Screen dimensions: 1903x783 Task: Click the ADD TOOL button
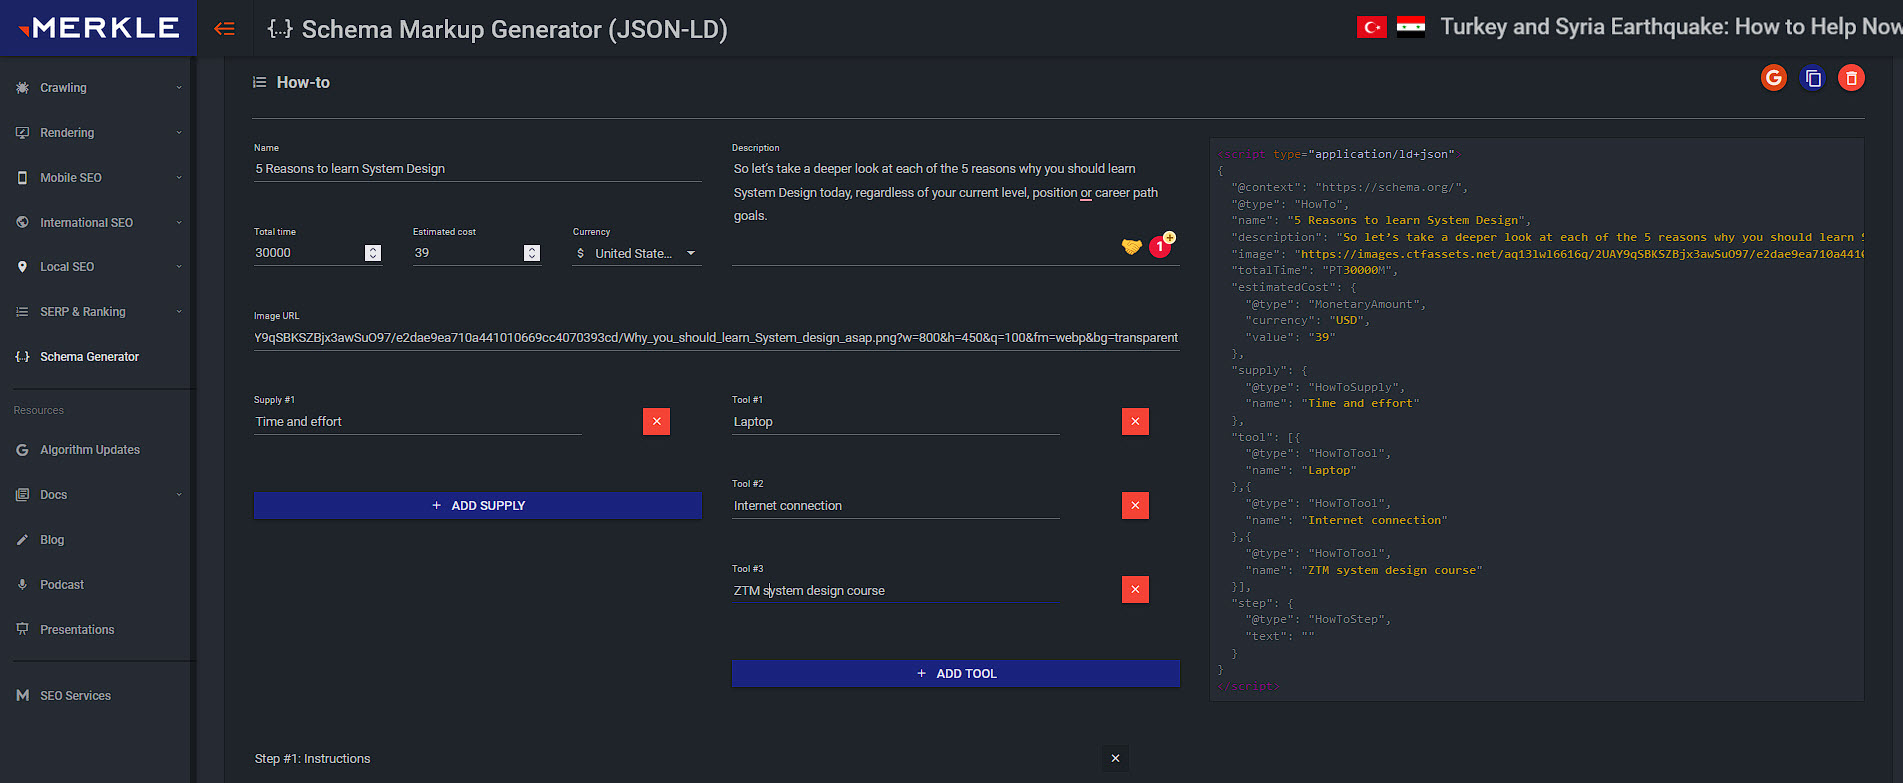pyautogui.click(x=956, y=674)
